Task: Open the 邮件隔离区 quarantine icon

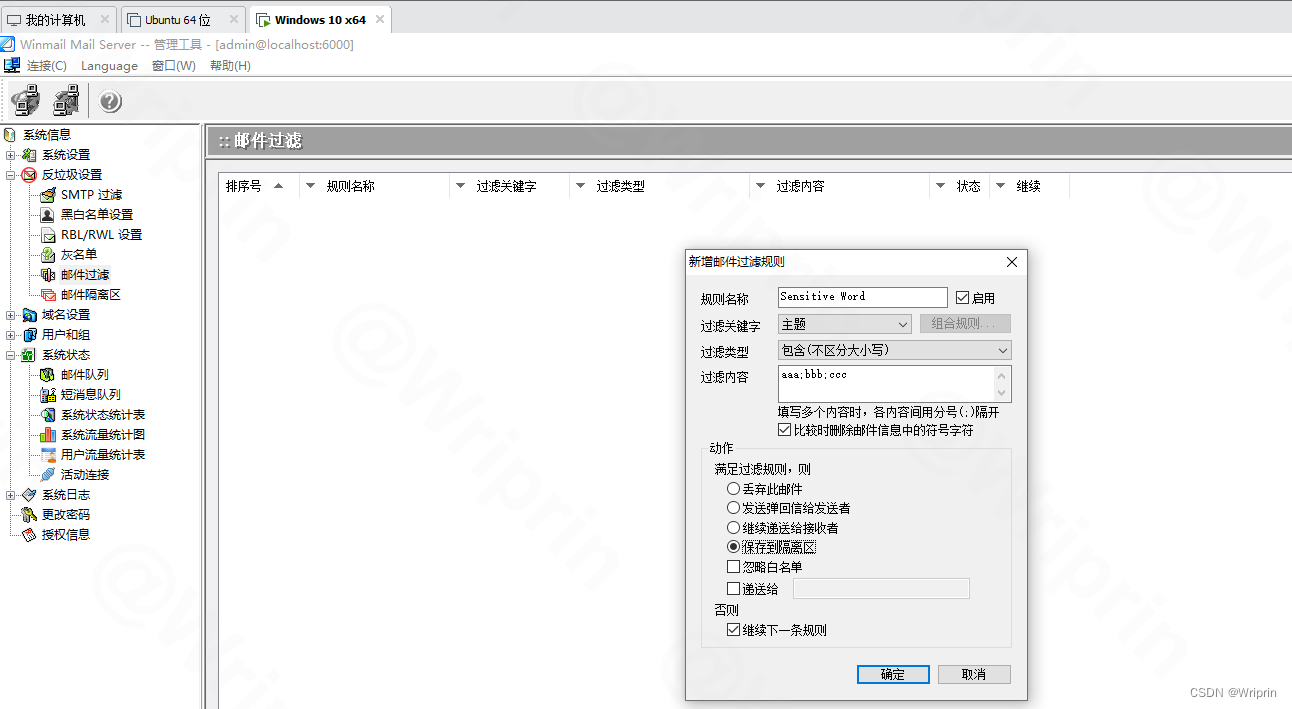Action: pos(47,294)
